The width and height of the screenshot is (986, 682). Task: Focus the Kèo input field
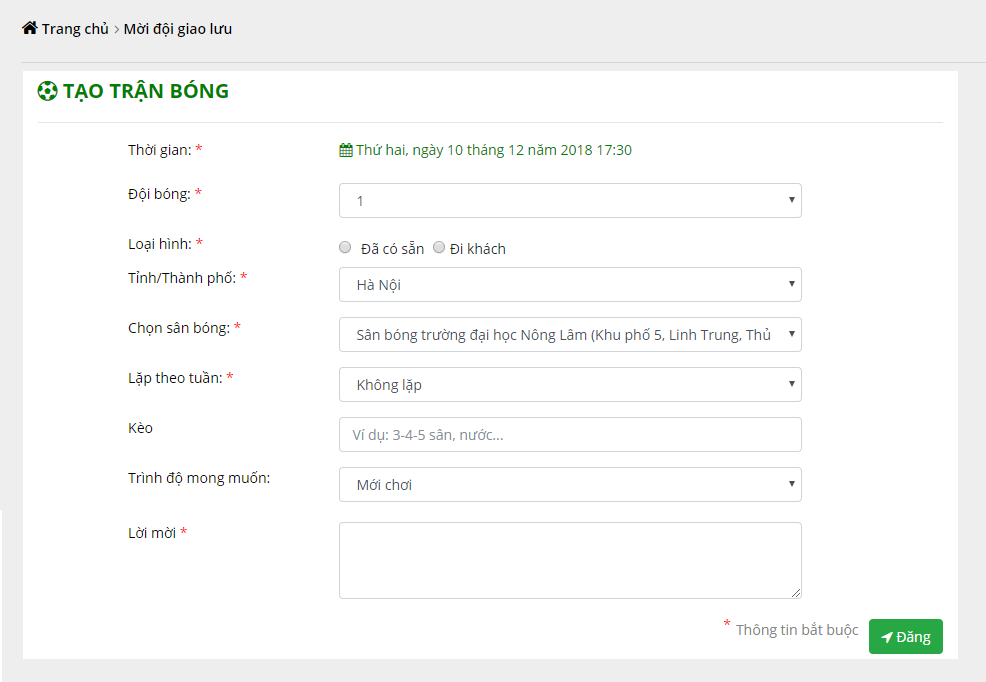point(570,434)
